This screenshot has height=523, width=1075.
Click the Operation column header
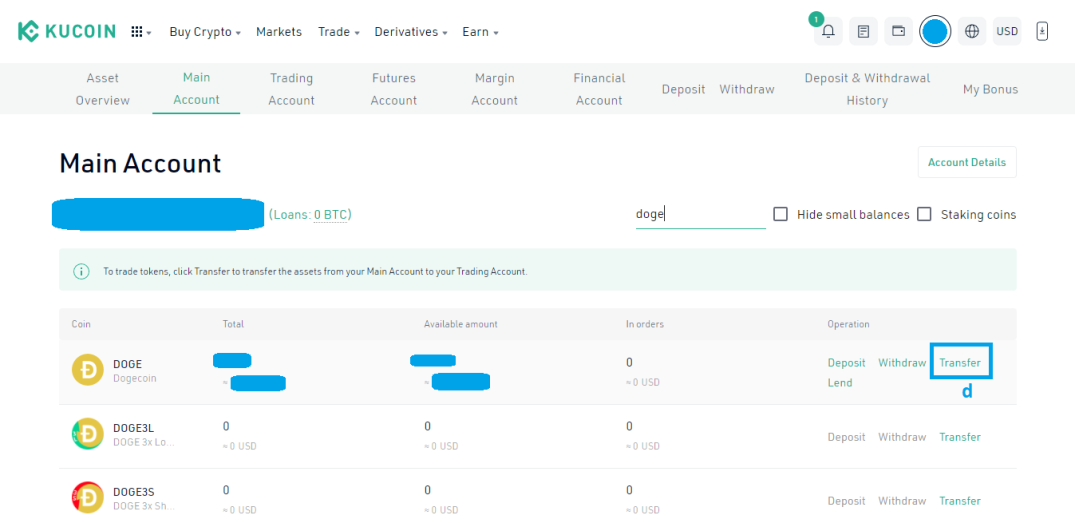coord(848,324)
